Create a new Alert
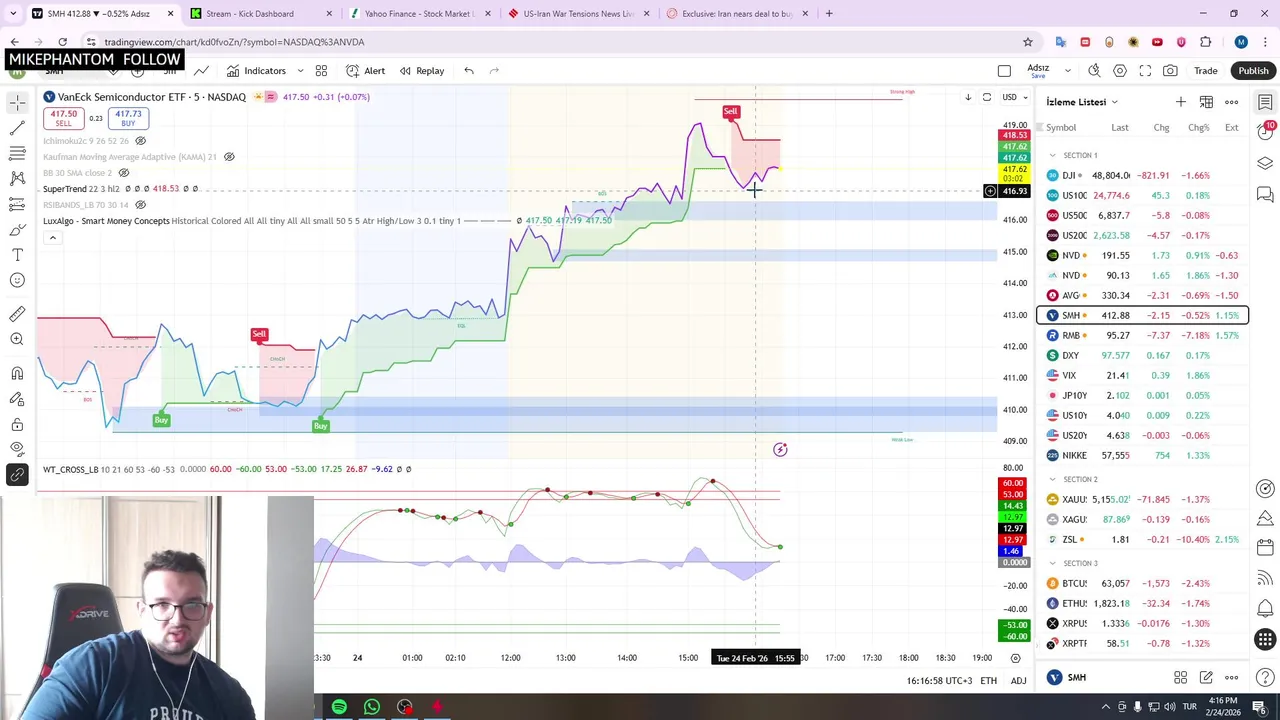The image size is (1280, 720). tap(365, 71)
